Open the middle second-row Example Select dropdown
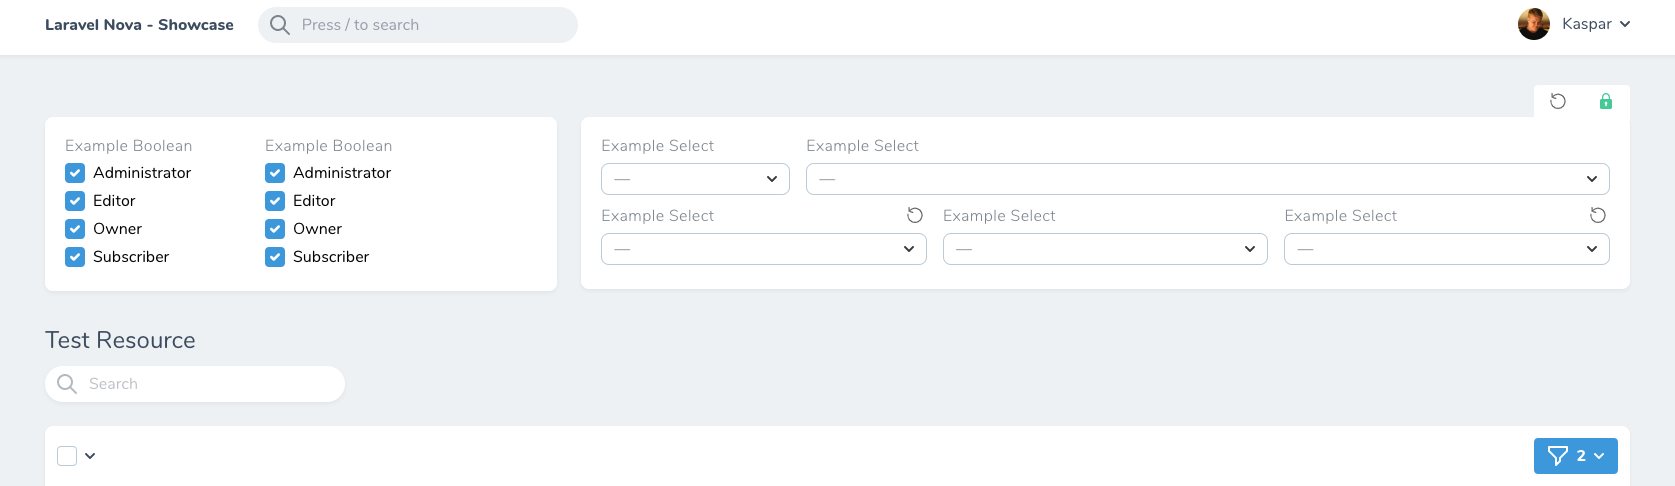1675x486 pixels. [x=1105, y=249]
